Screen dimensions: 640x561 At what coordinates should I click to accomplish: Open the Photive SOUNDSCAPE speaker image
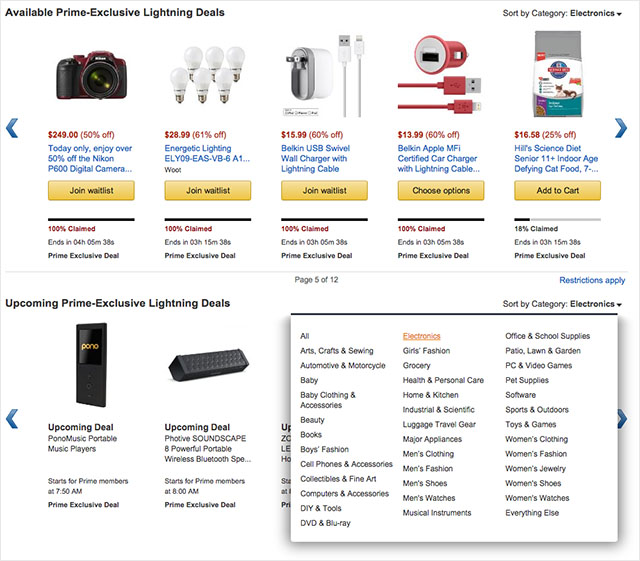click(x=208, y=365)
